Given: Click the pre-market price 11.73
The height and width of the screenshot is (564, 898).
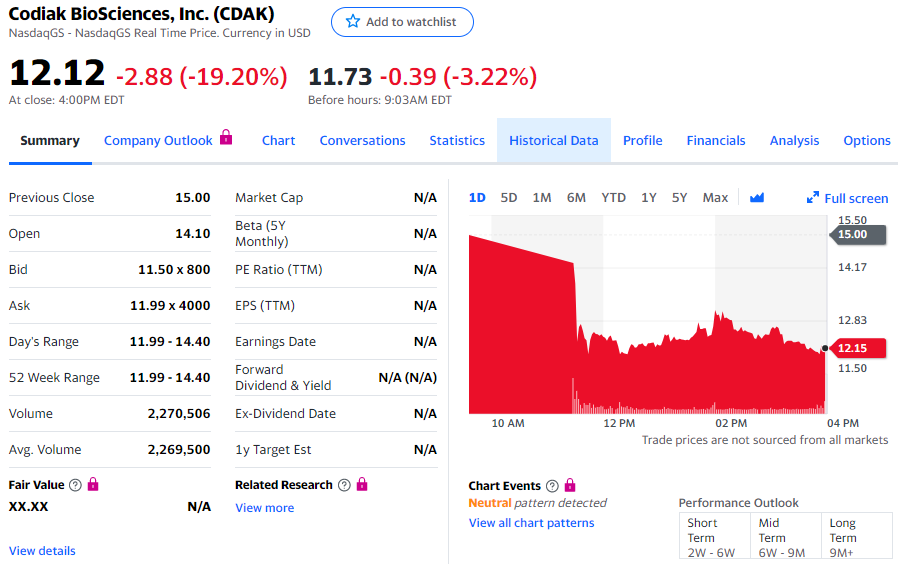Looking at the screenshot, I should tap(340, 77).
